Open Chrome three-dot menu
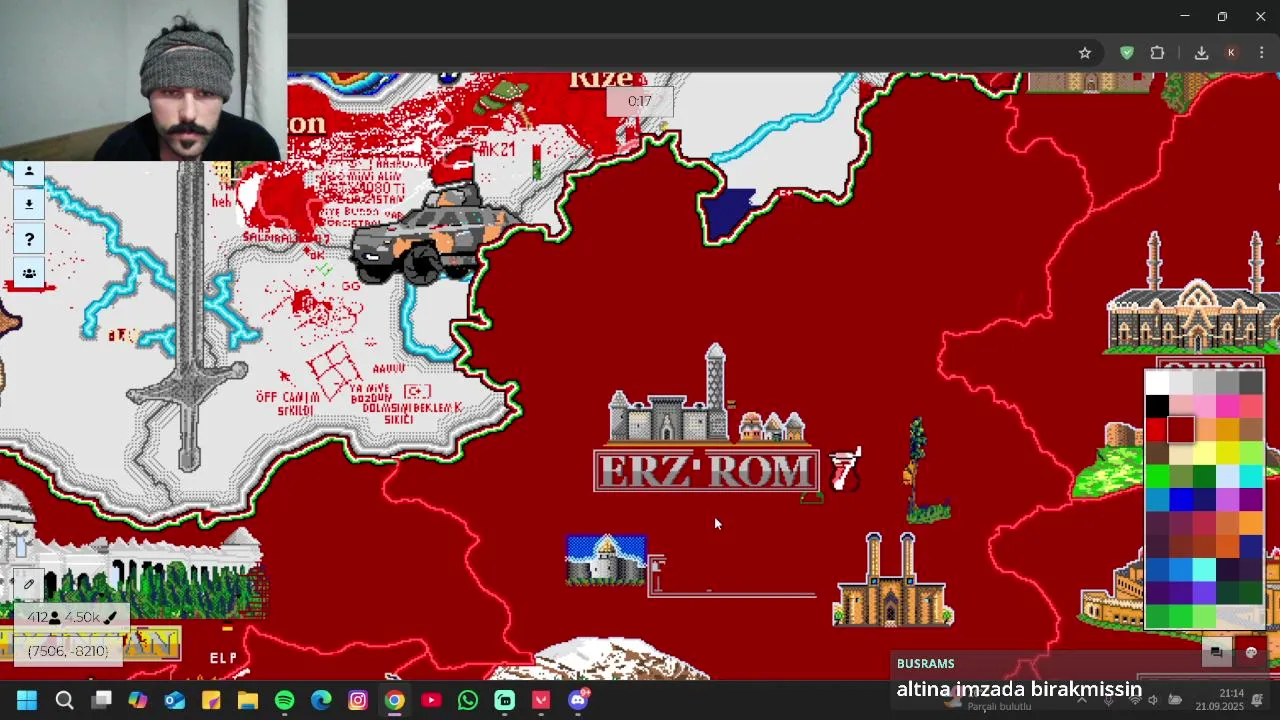This screenshot has height=720, width=1280. [1262, 53]
